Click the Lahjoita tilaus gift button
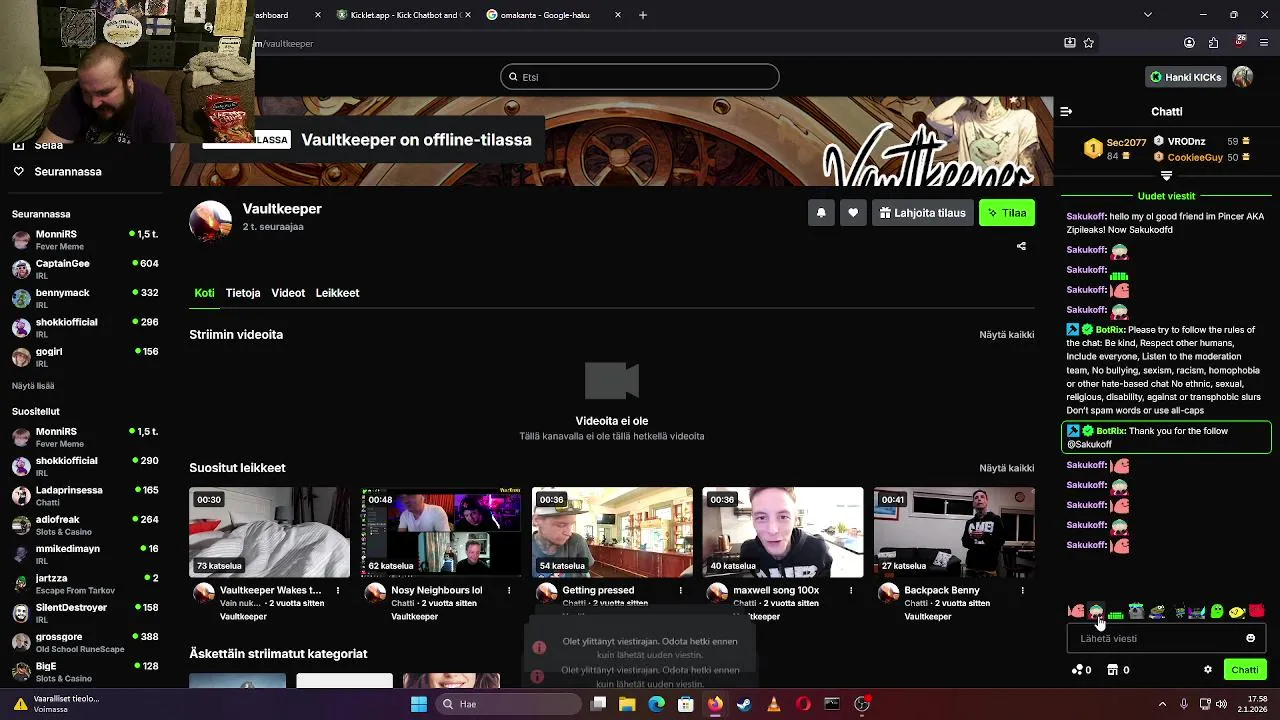The width and height of the screenshot is (1280, 720). [923, 213]
